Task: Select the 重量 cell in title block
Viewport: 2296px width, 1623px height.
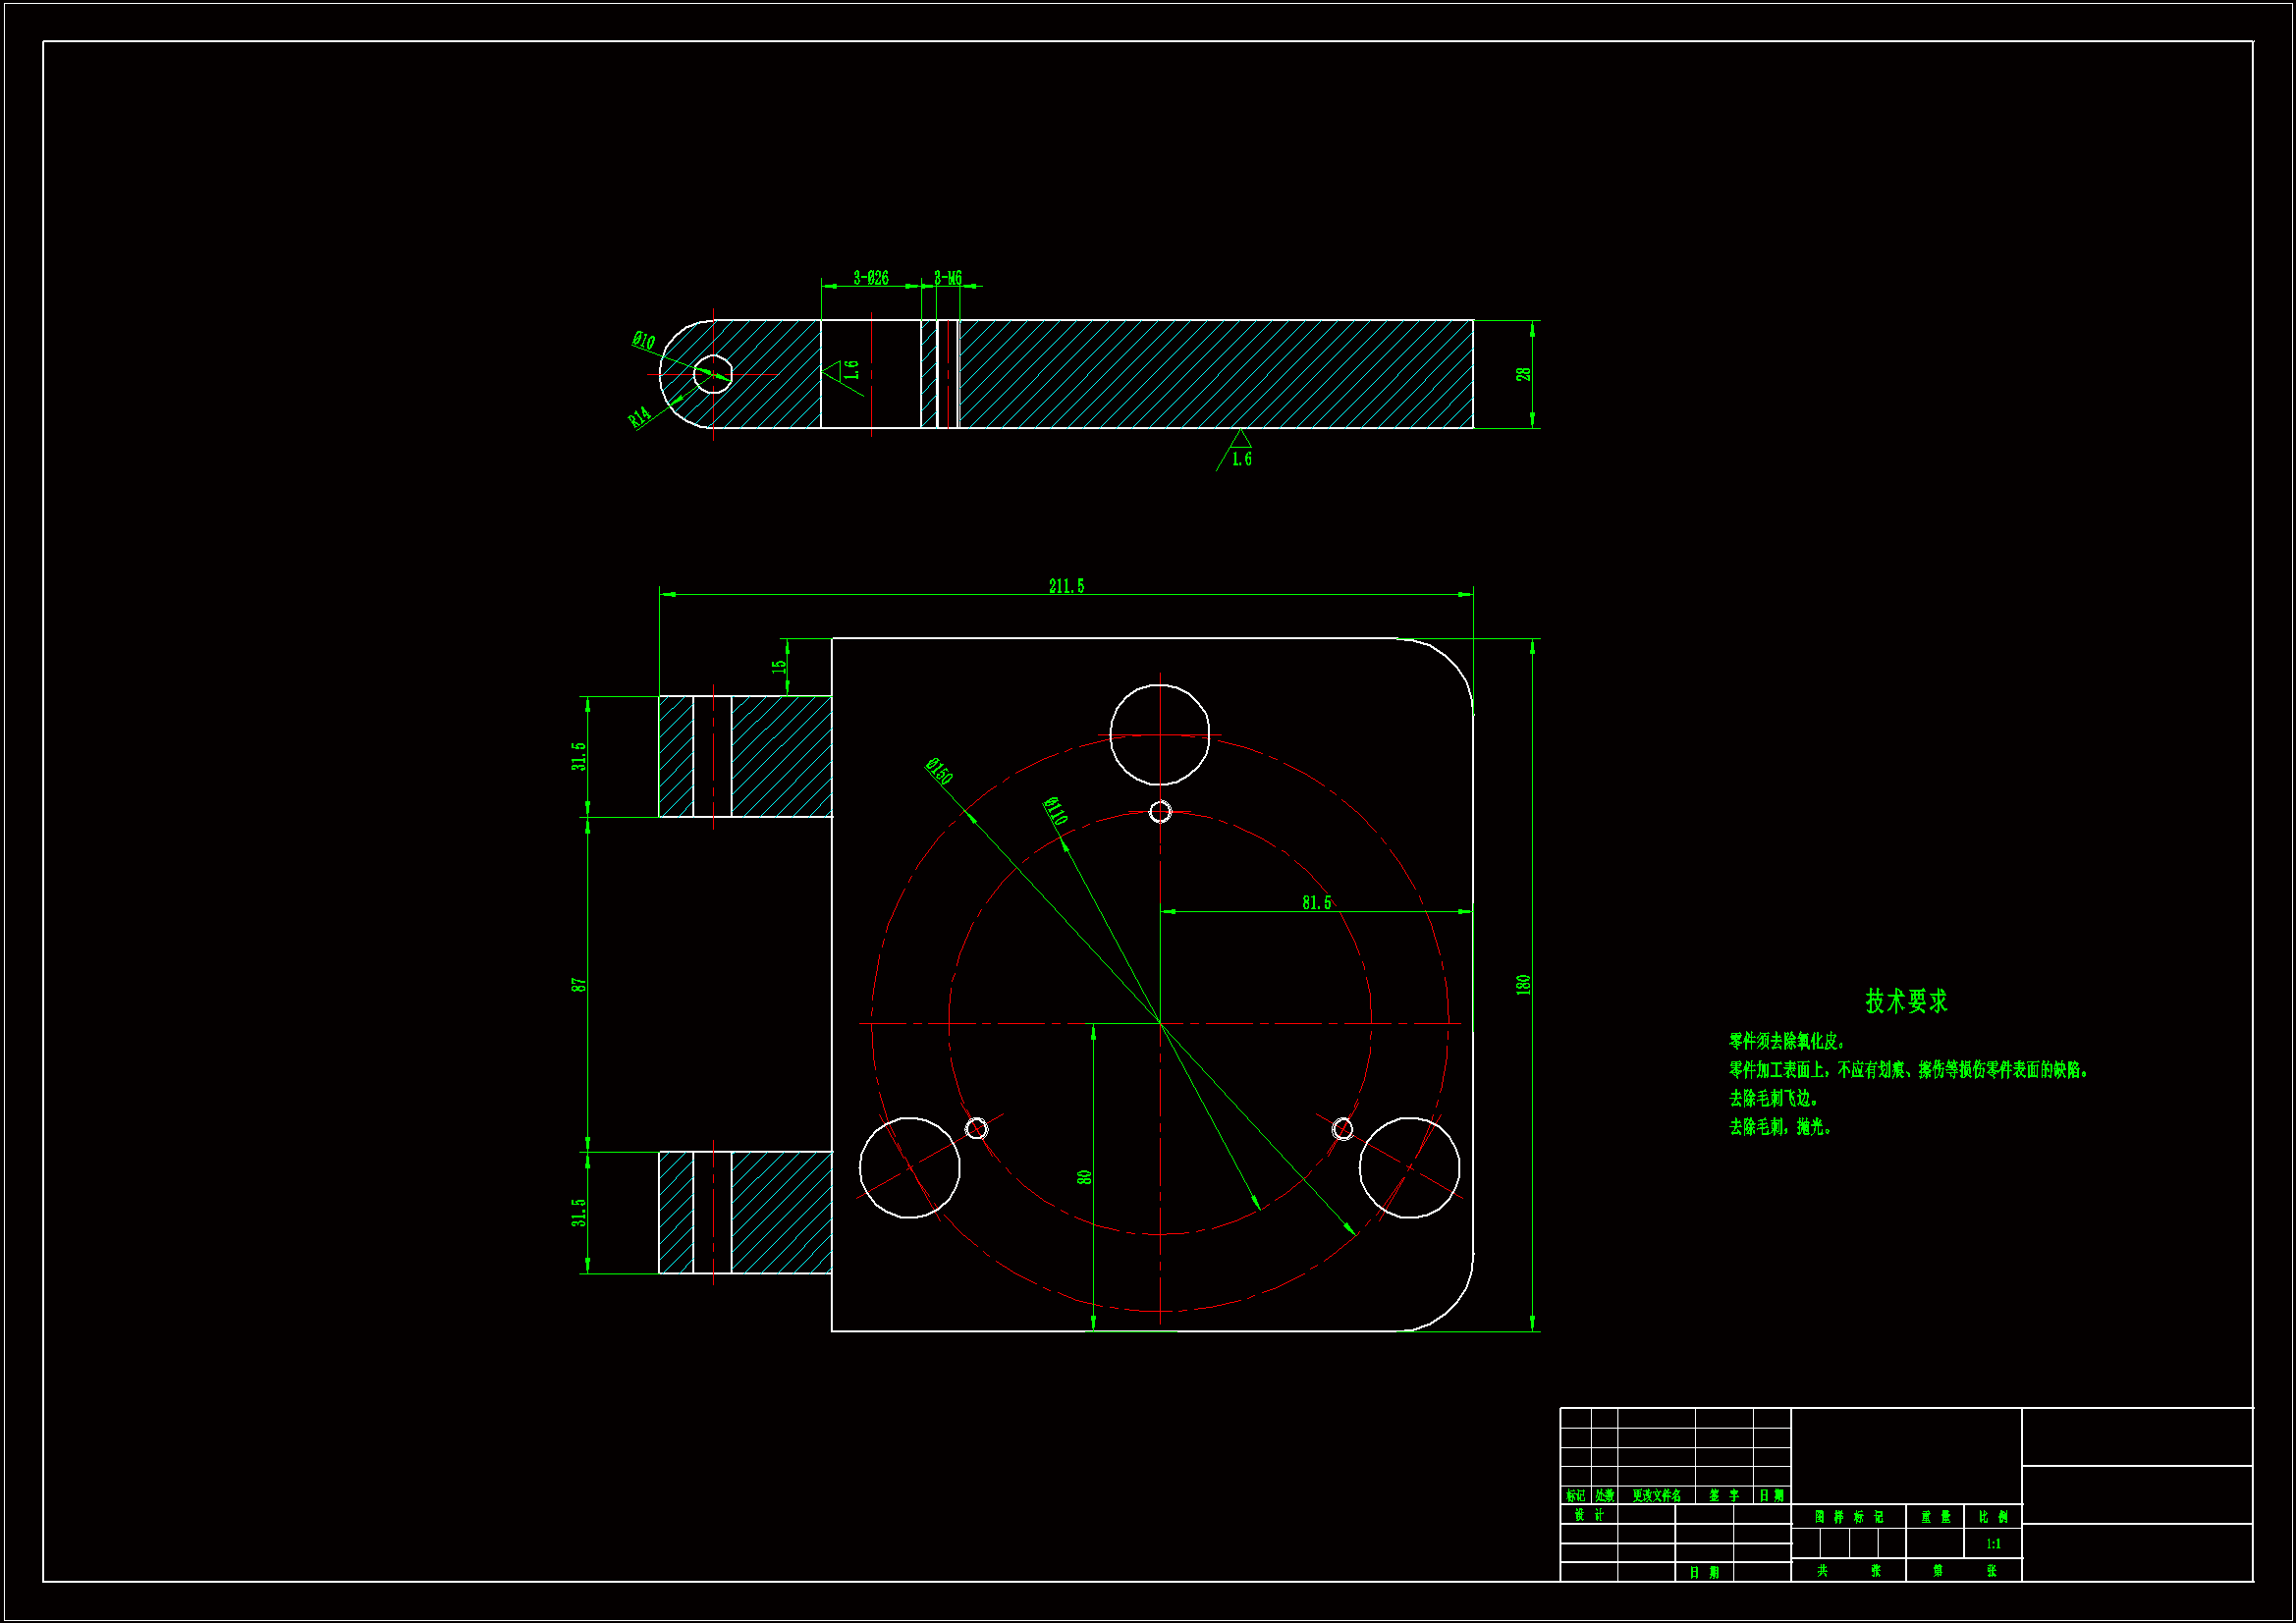Action: pyautogui.click(x=1935, y=1517)
